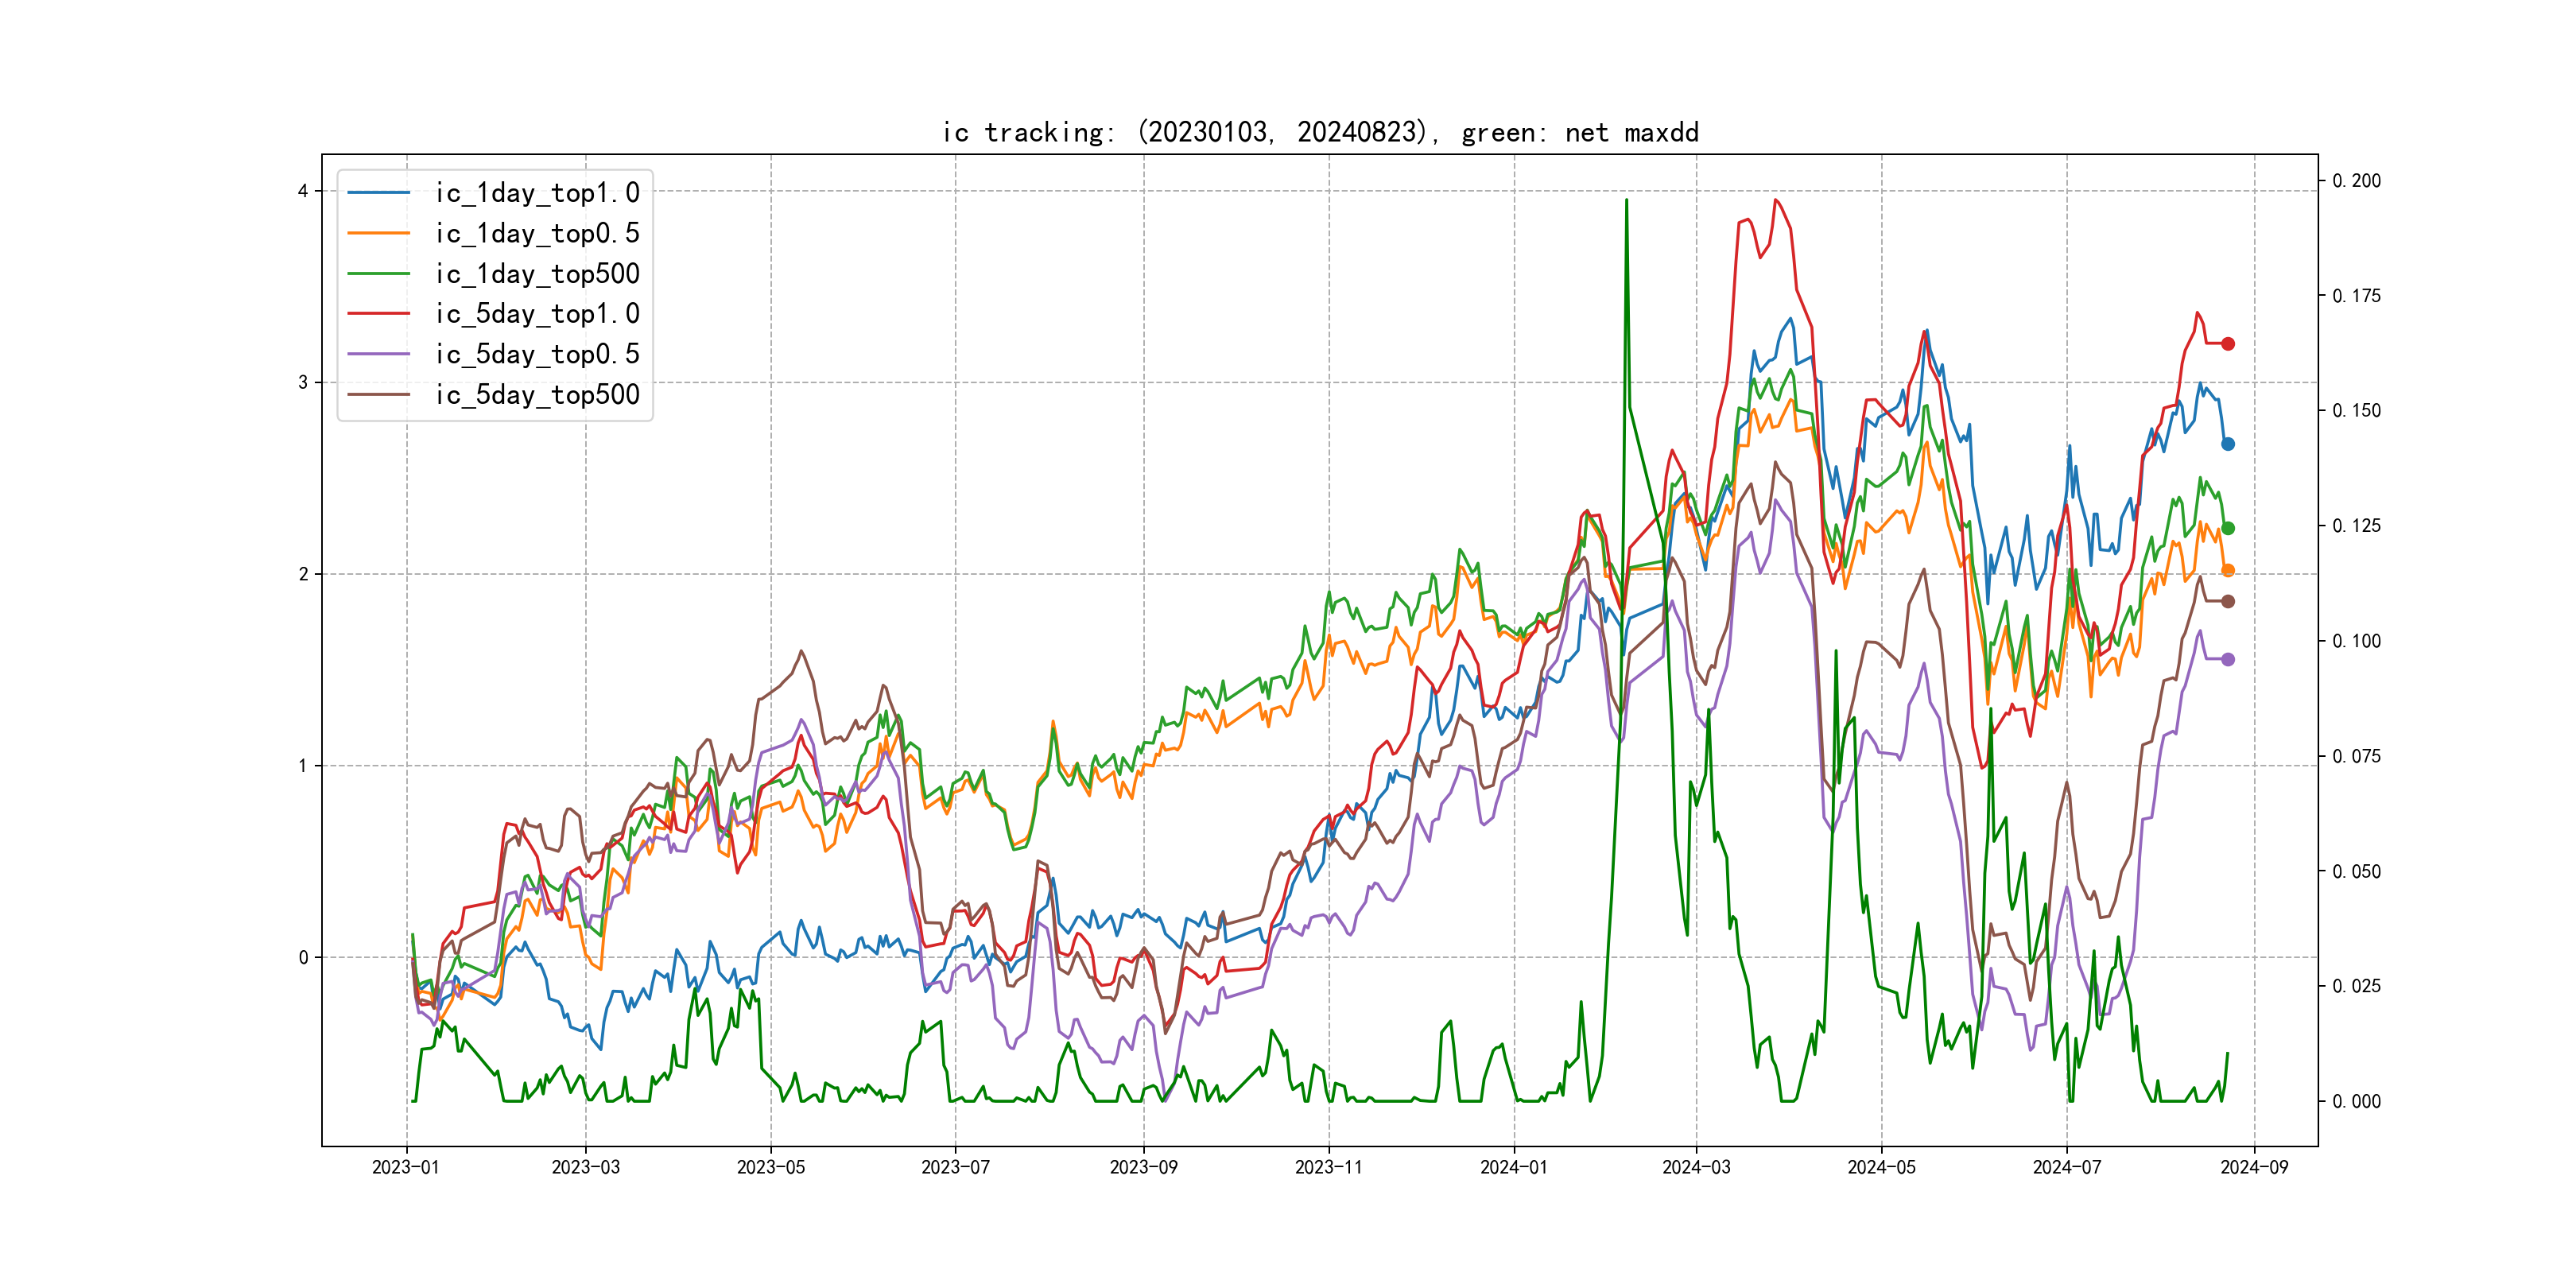Click the blue line swatch in the legend

click(379, 193)
